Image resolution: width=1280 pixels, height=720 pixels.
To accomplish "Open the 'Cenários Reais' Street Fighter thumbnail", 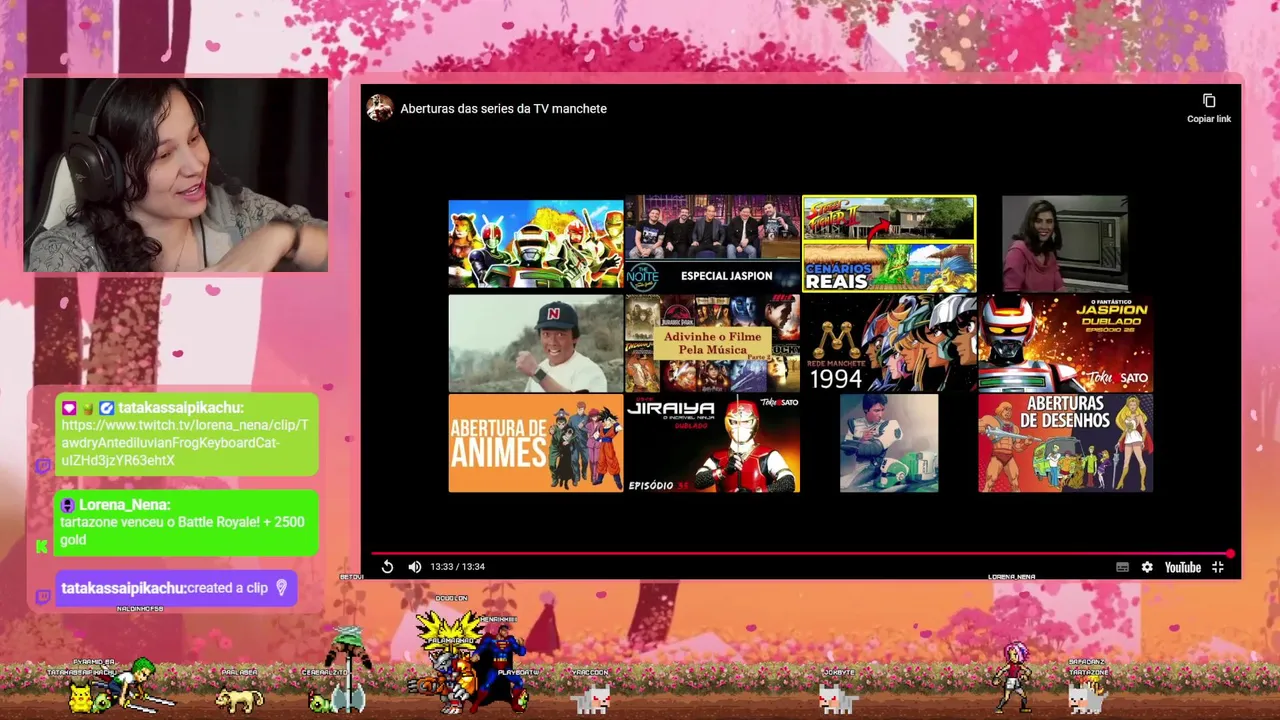I will tap(889, 243).
